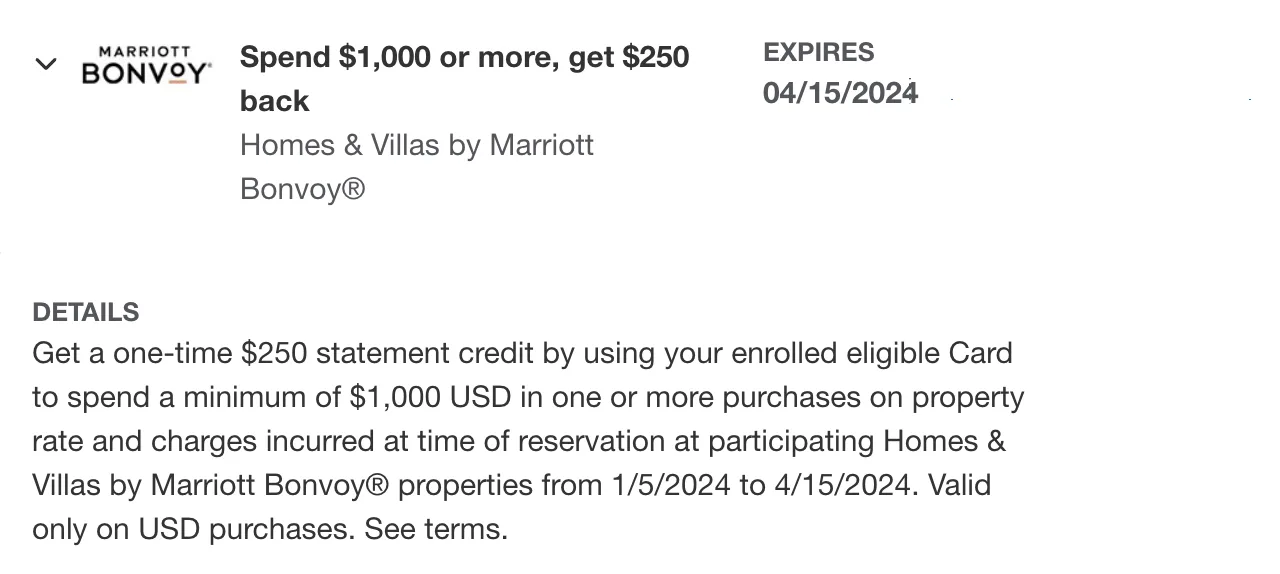Image resolution: width=1280 pixels, height=574 pixels.
Task: Click the DETAILS heading
Action: [86, 312]
